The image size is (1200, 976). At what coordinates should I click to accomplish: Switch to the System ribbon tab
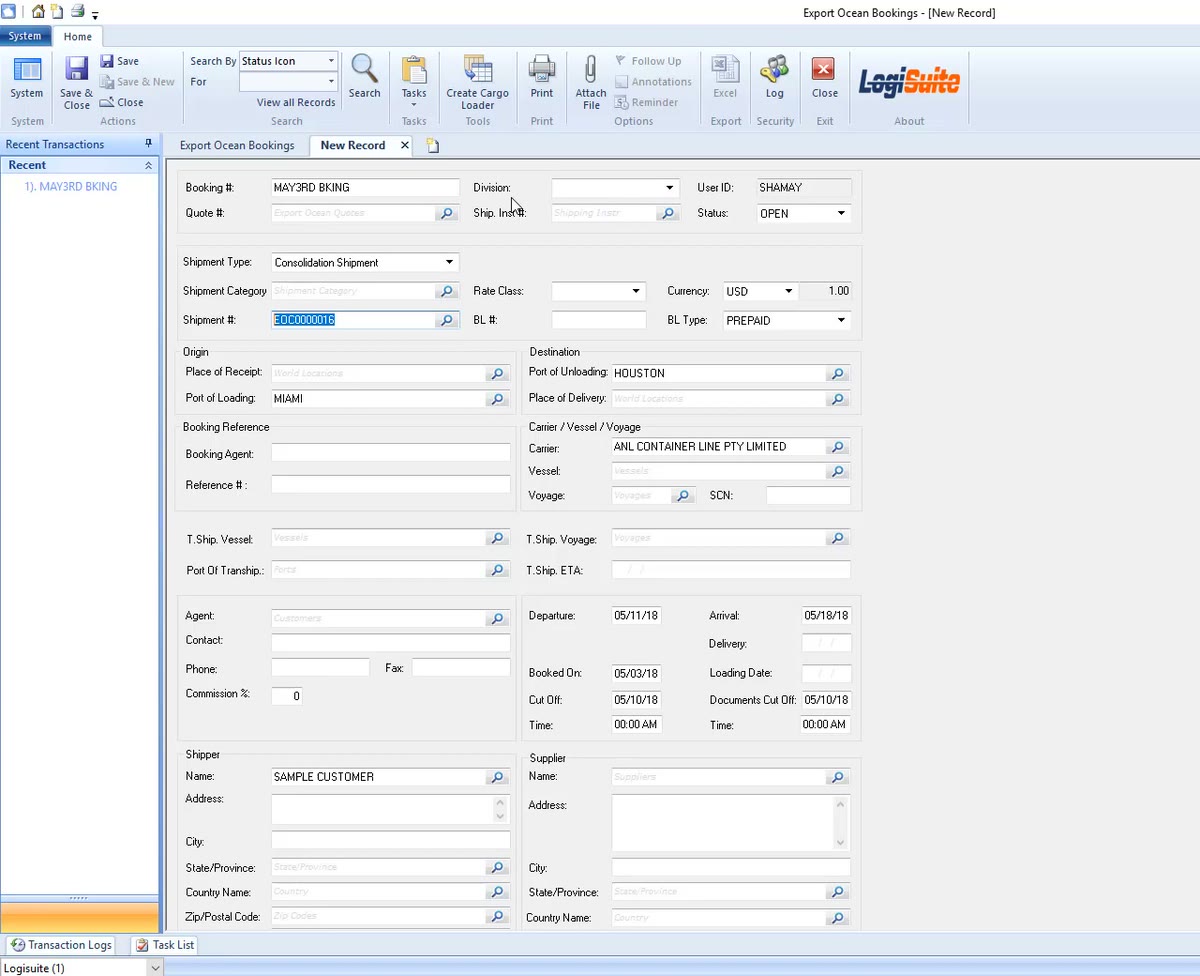[x=25, y=36]
